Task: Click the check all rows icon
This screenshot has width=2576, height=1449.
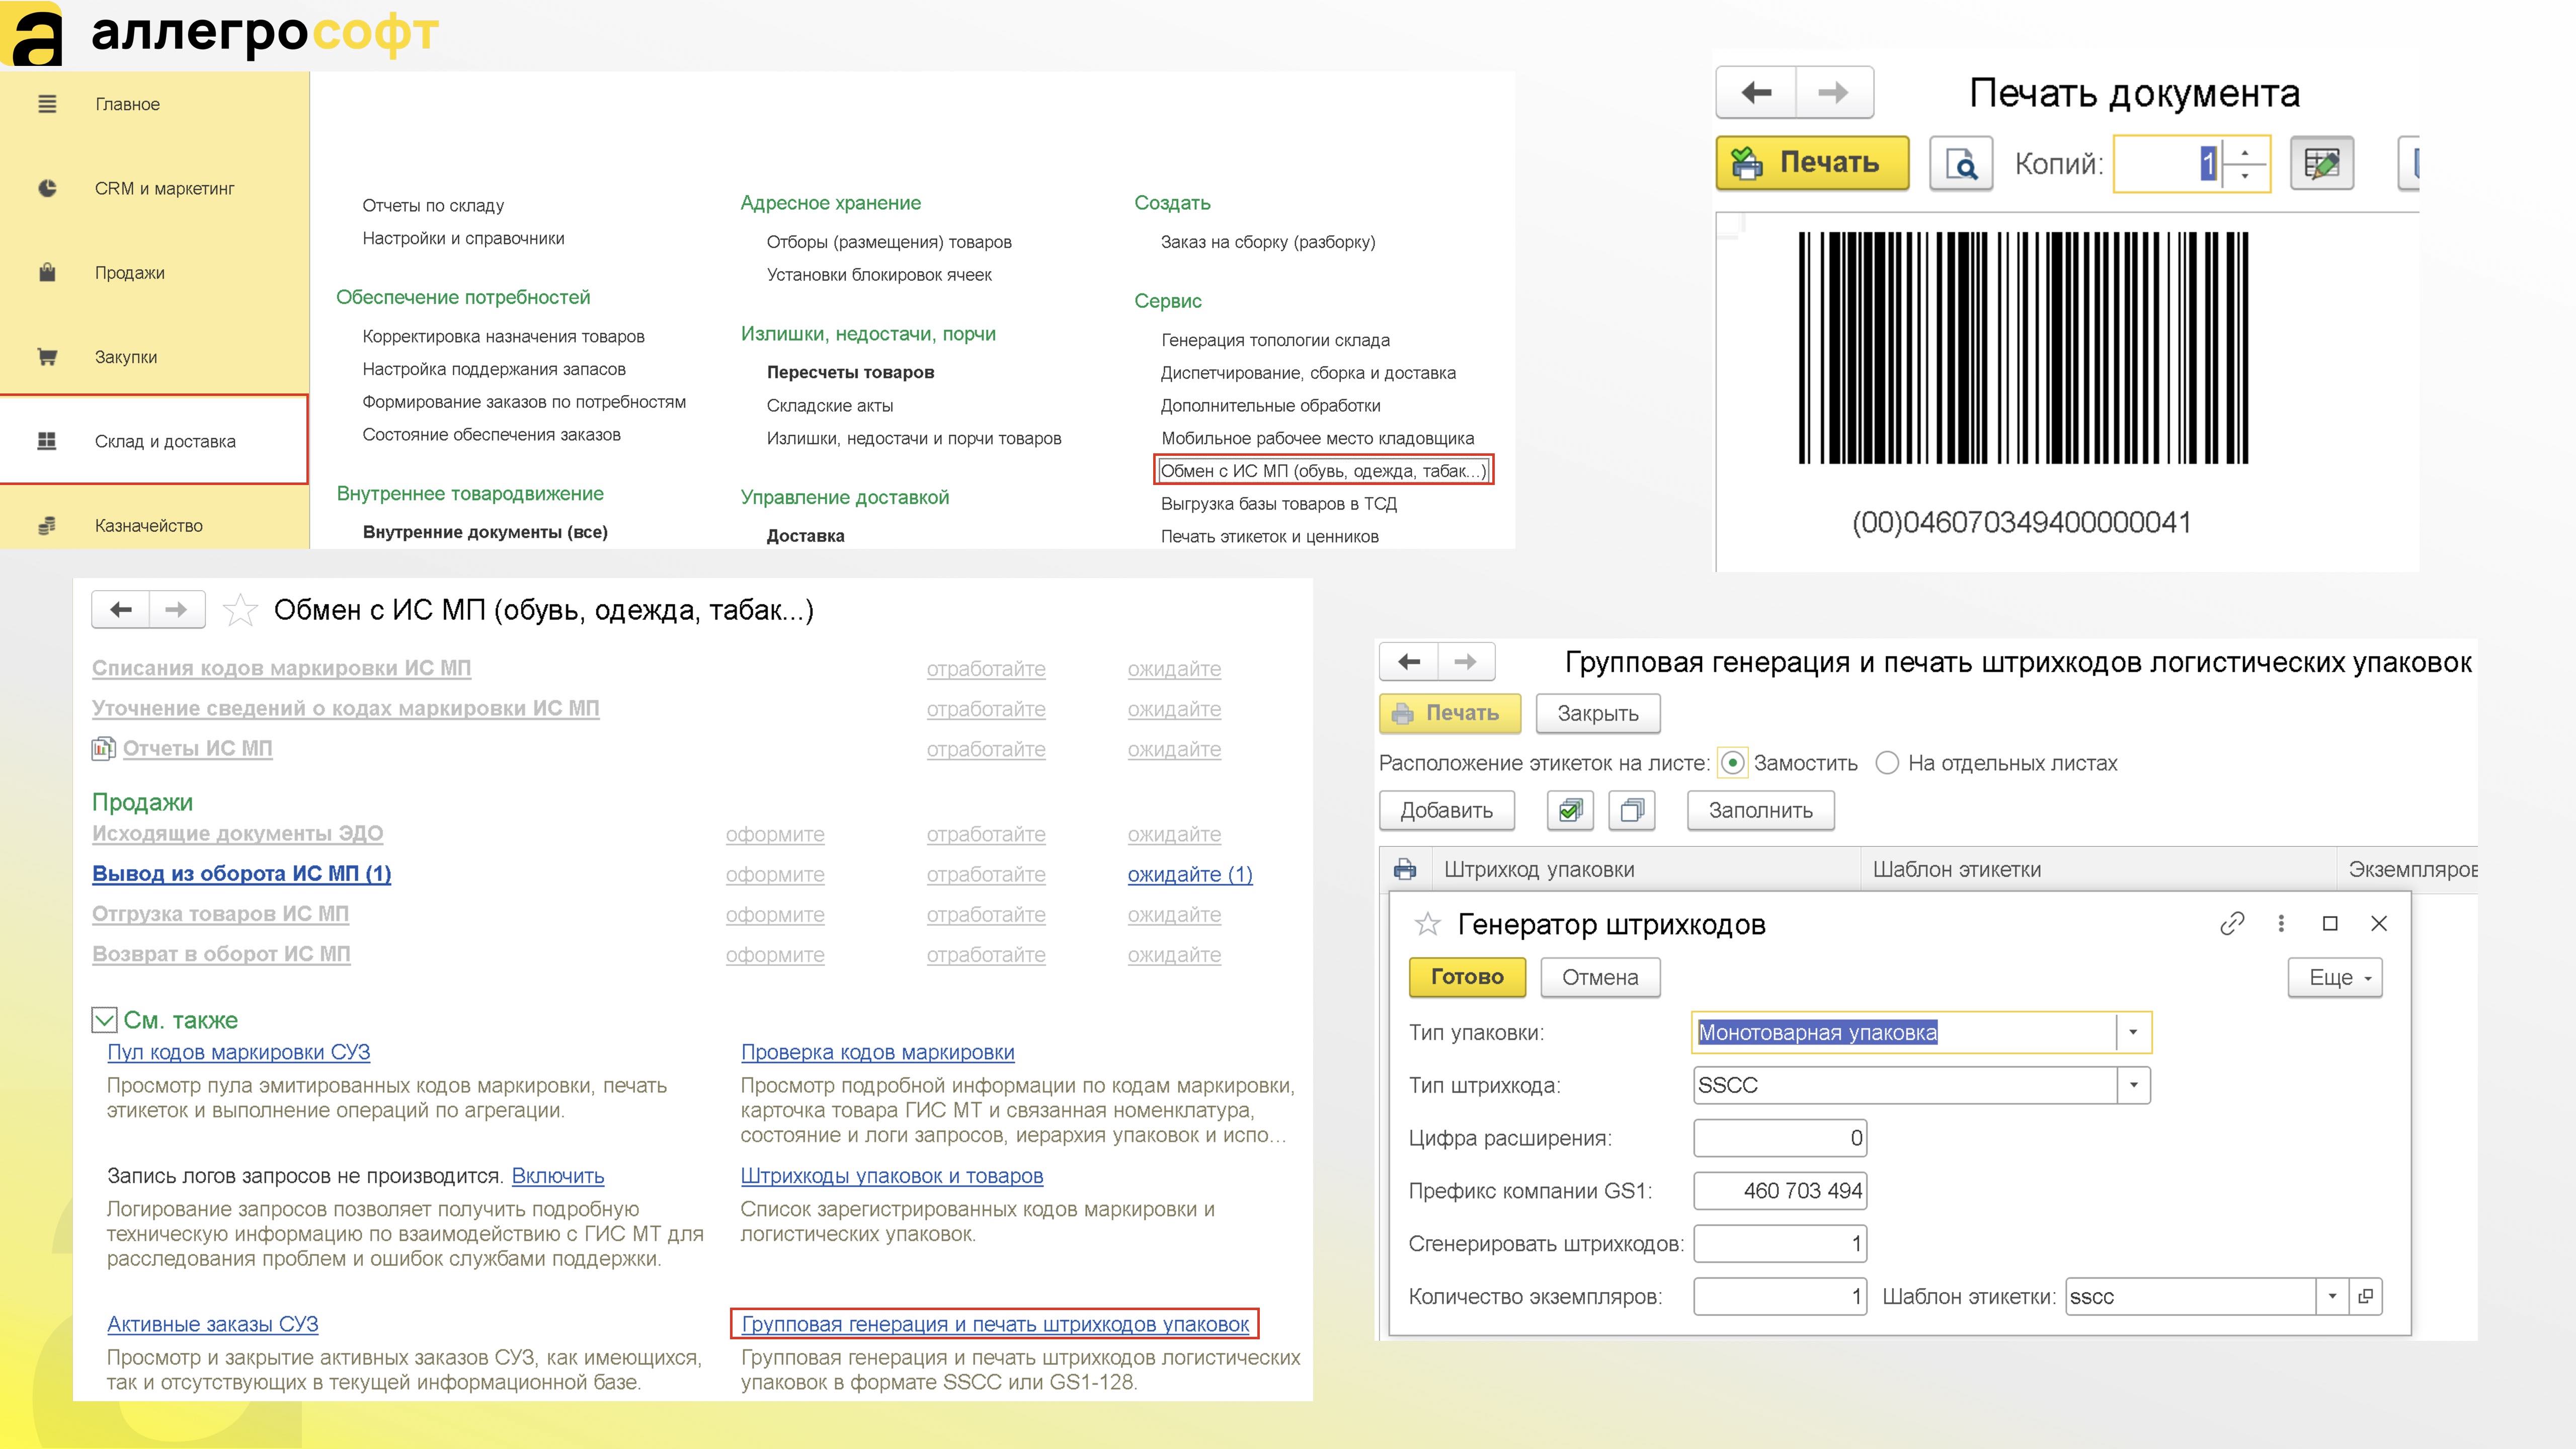Action: point(1570,810)
